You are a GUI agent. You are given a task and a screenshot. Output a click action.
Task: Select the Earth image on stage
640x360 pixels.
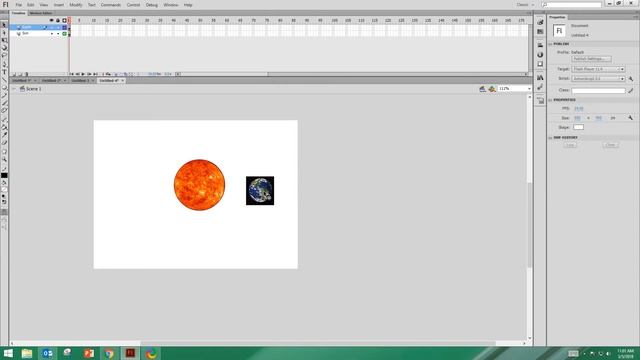tap(260, 191)
